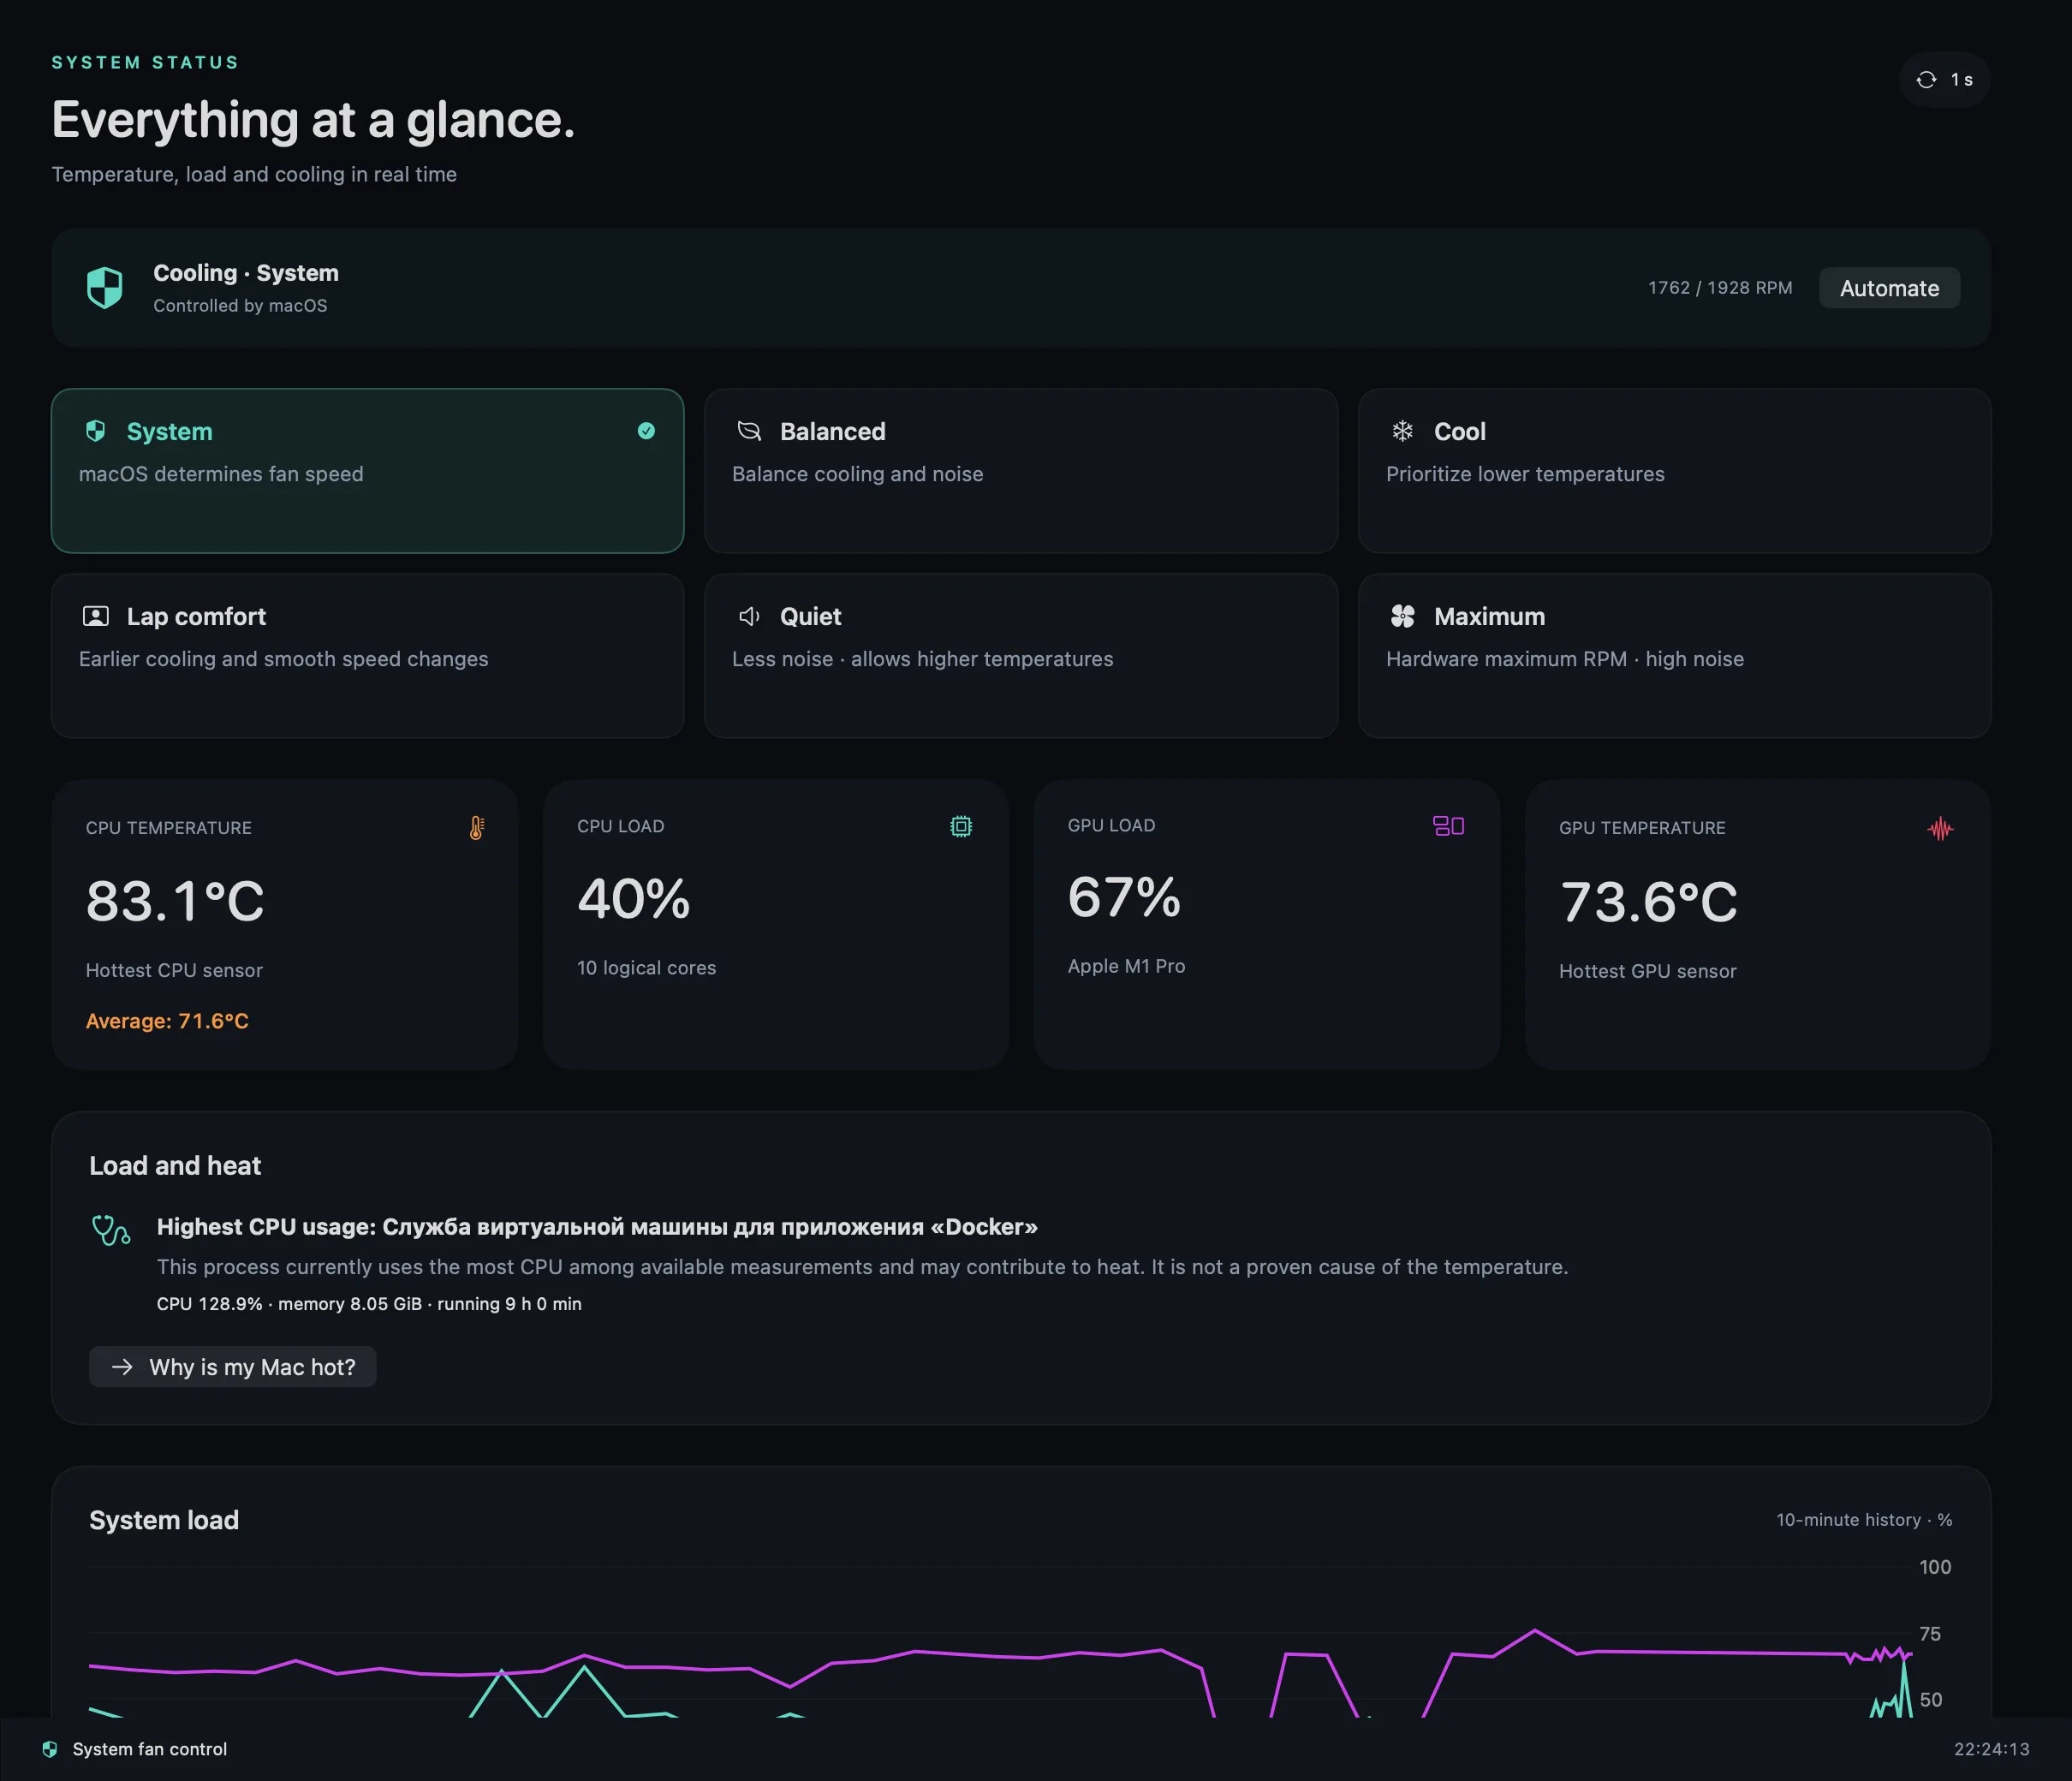Viewport: 2072px width, 1781px height.
Task: Open Why is my Mac hot?
Action: click(233, 1367)
